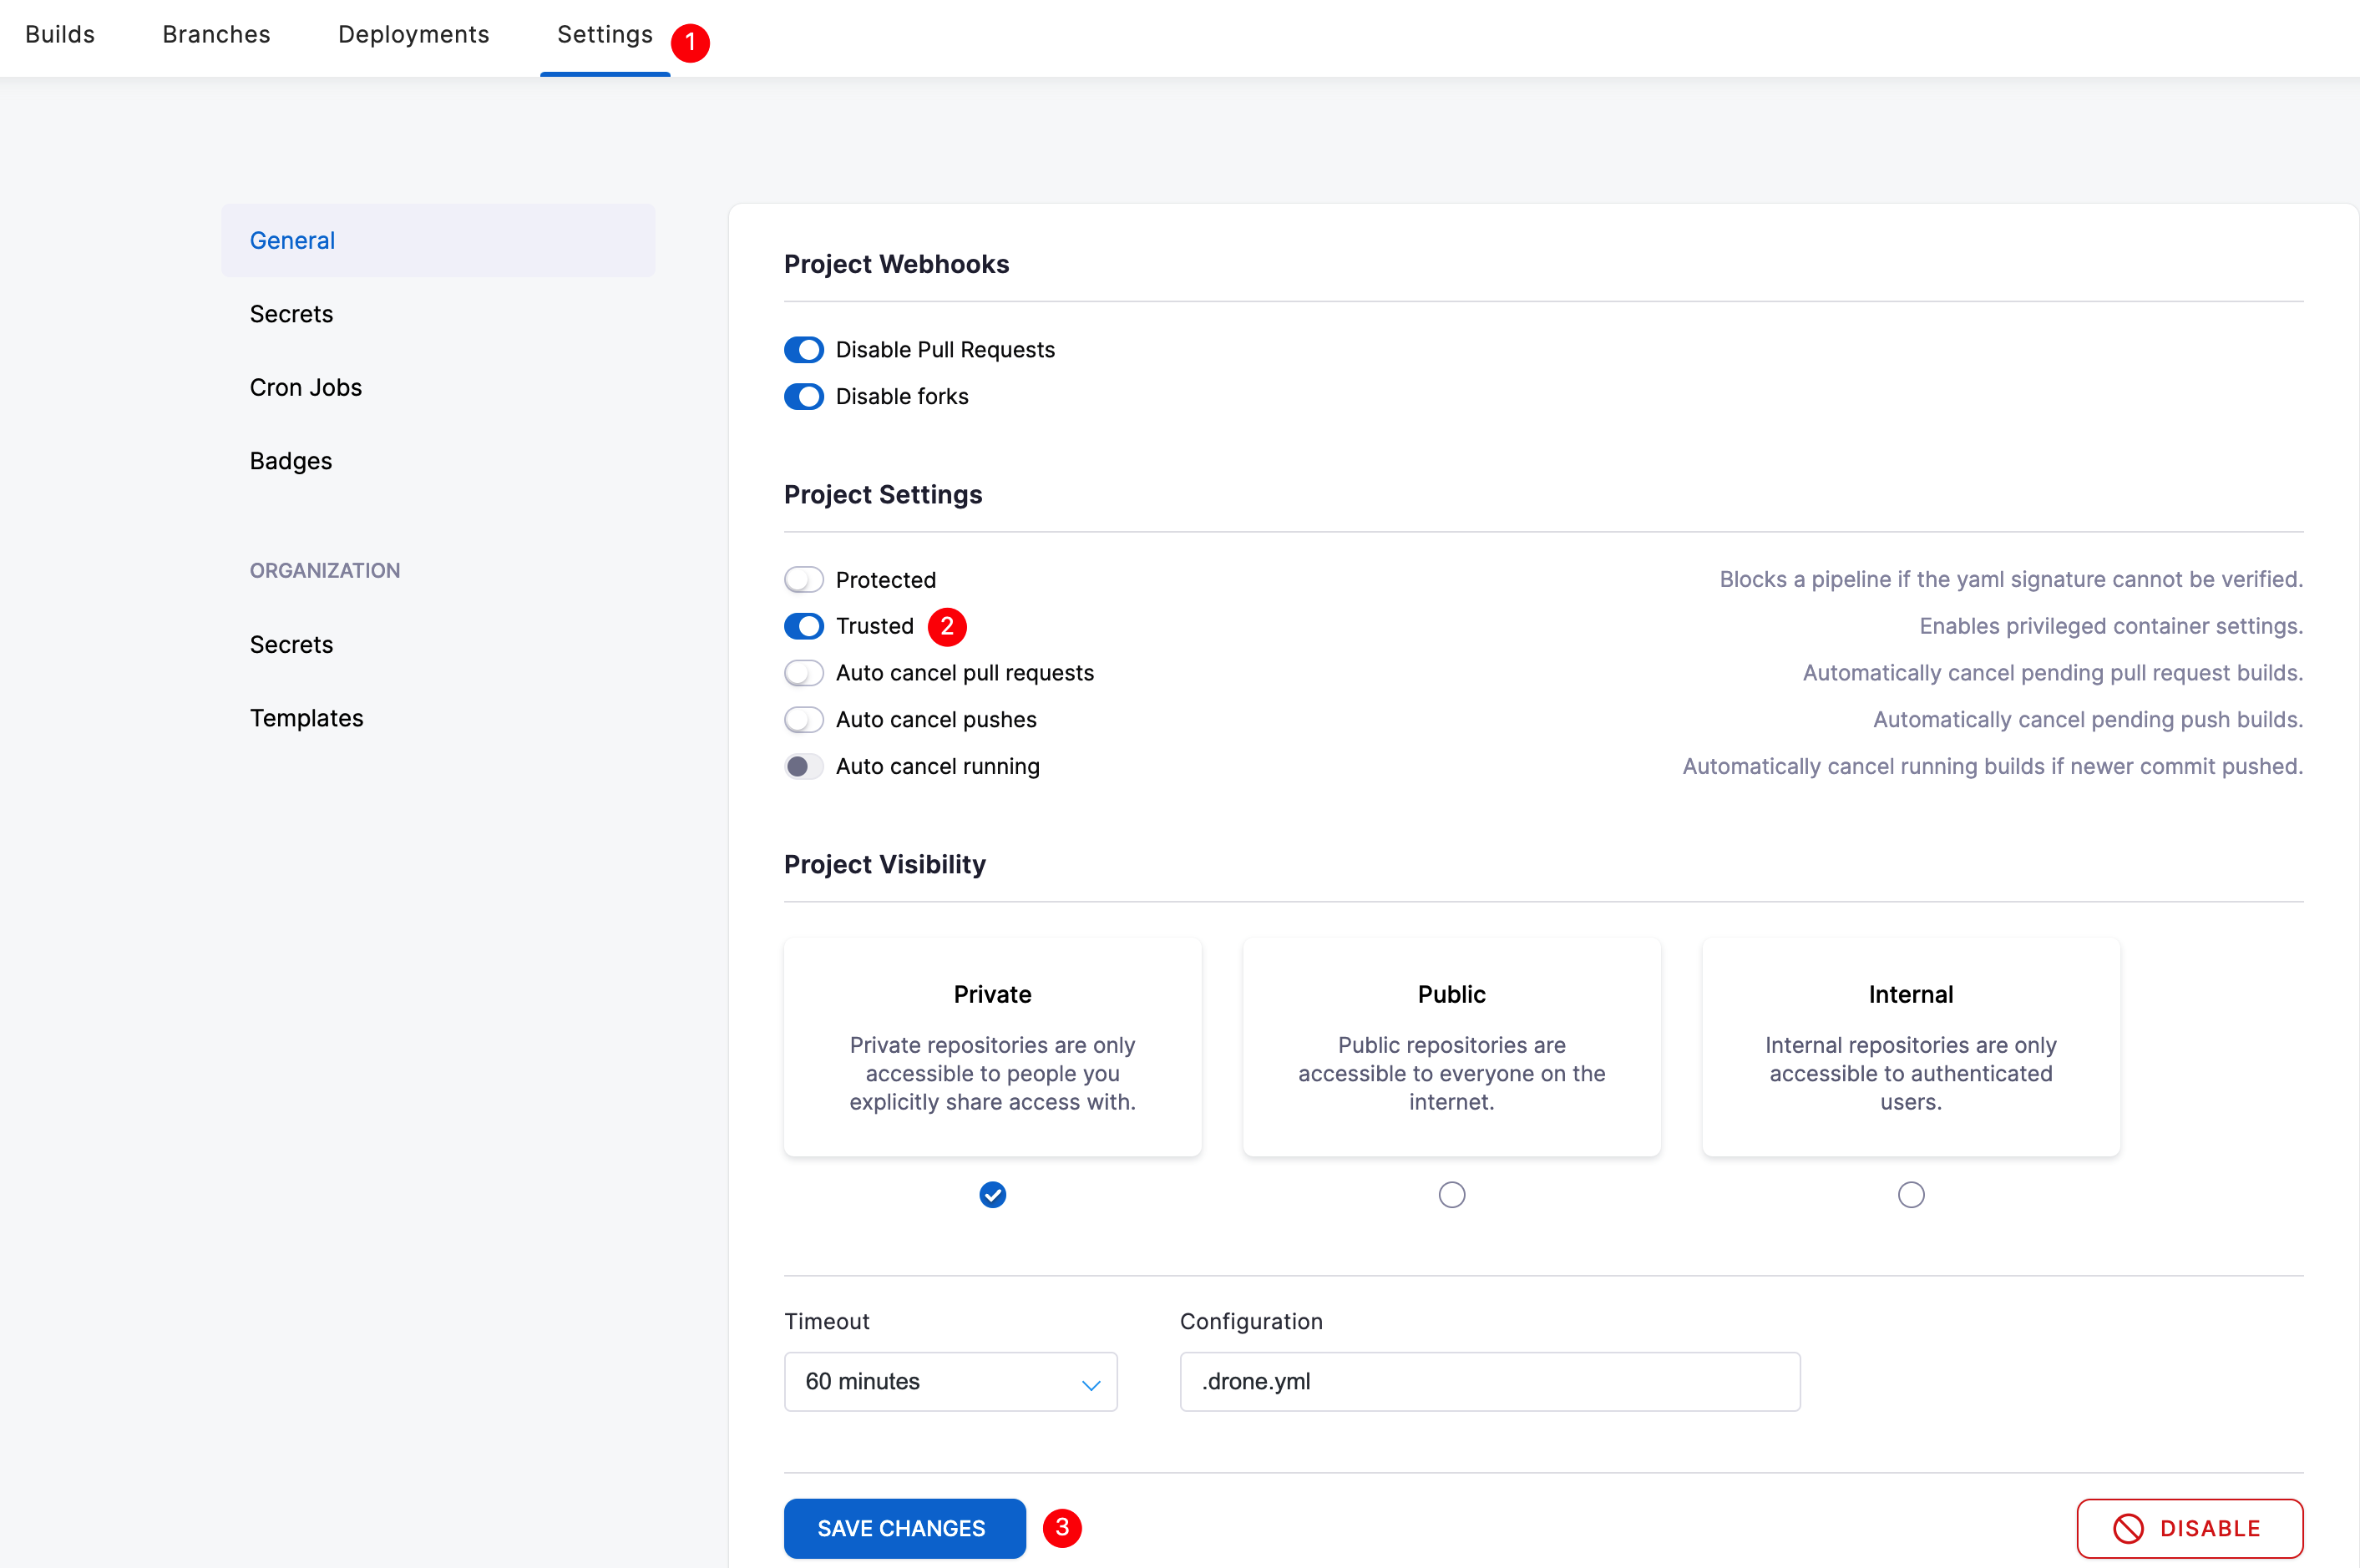Image resolution: width=2360 pixels, height=1568 pixels.
Task: Open the Deployments tab
Action: [x=413, y=35]
